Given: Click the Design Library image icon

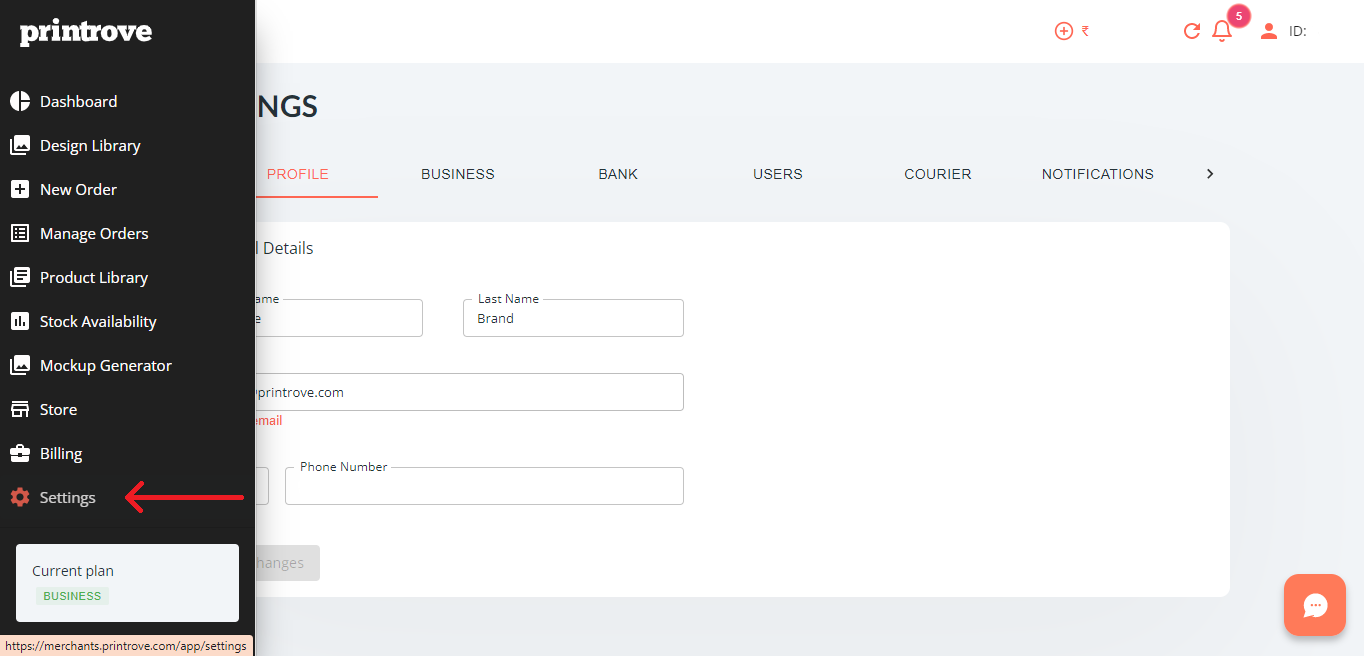Looking at the screenshot, I should [20, 145].
